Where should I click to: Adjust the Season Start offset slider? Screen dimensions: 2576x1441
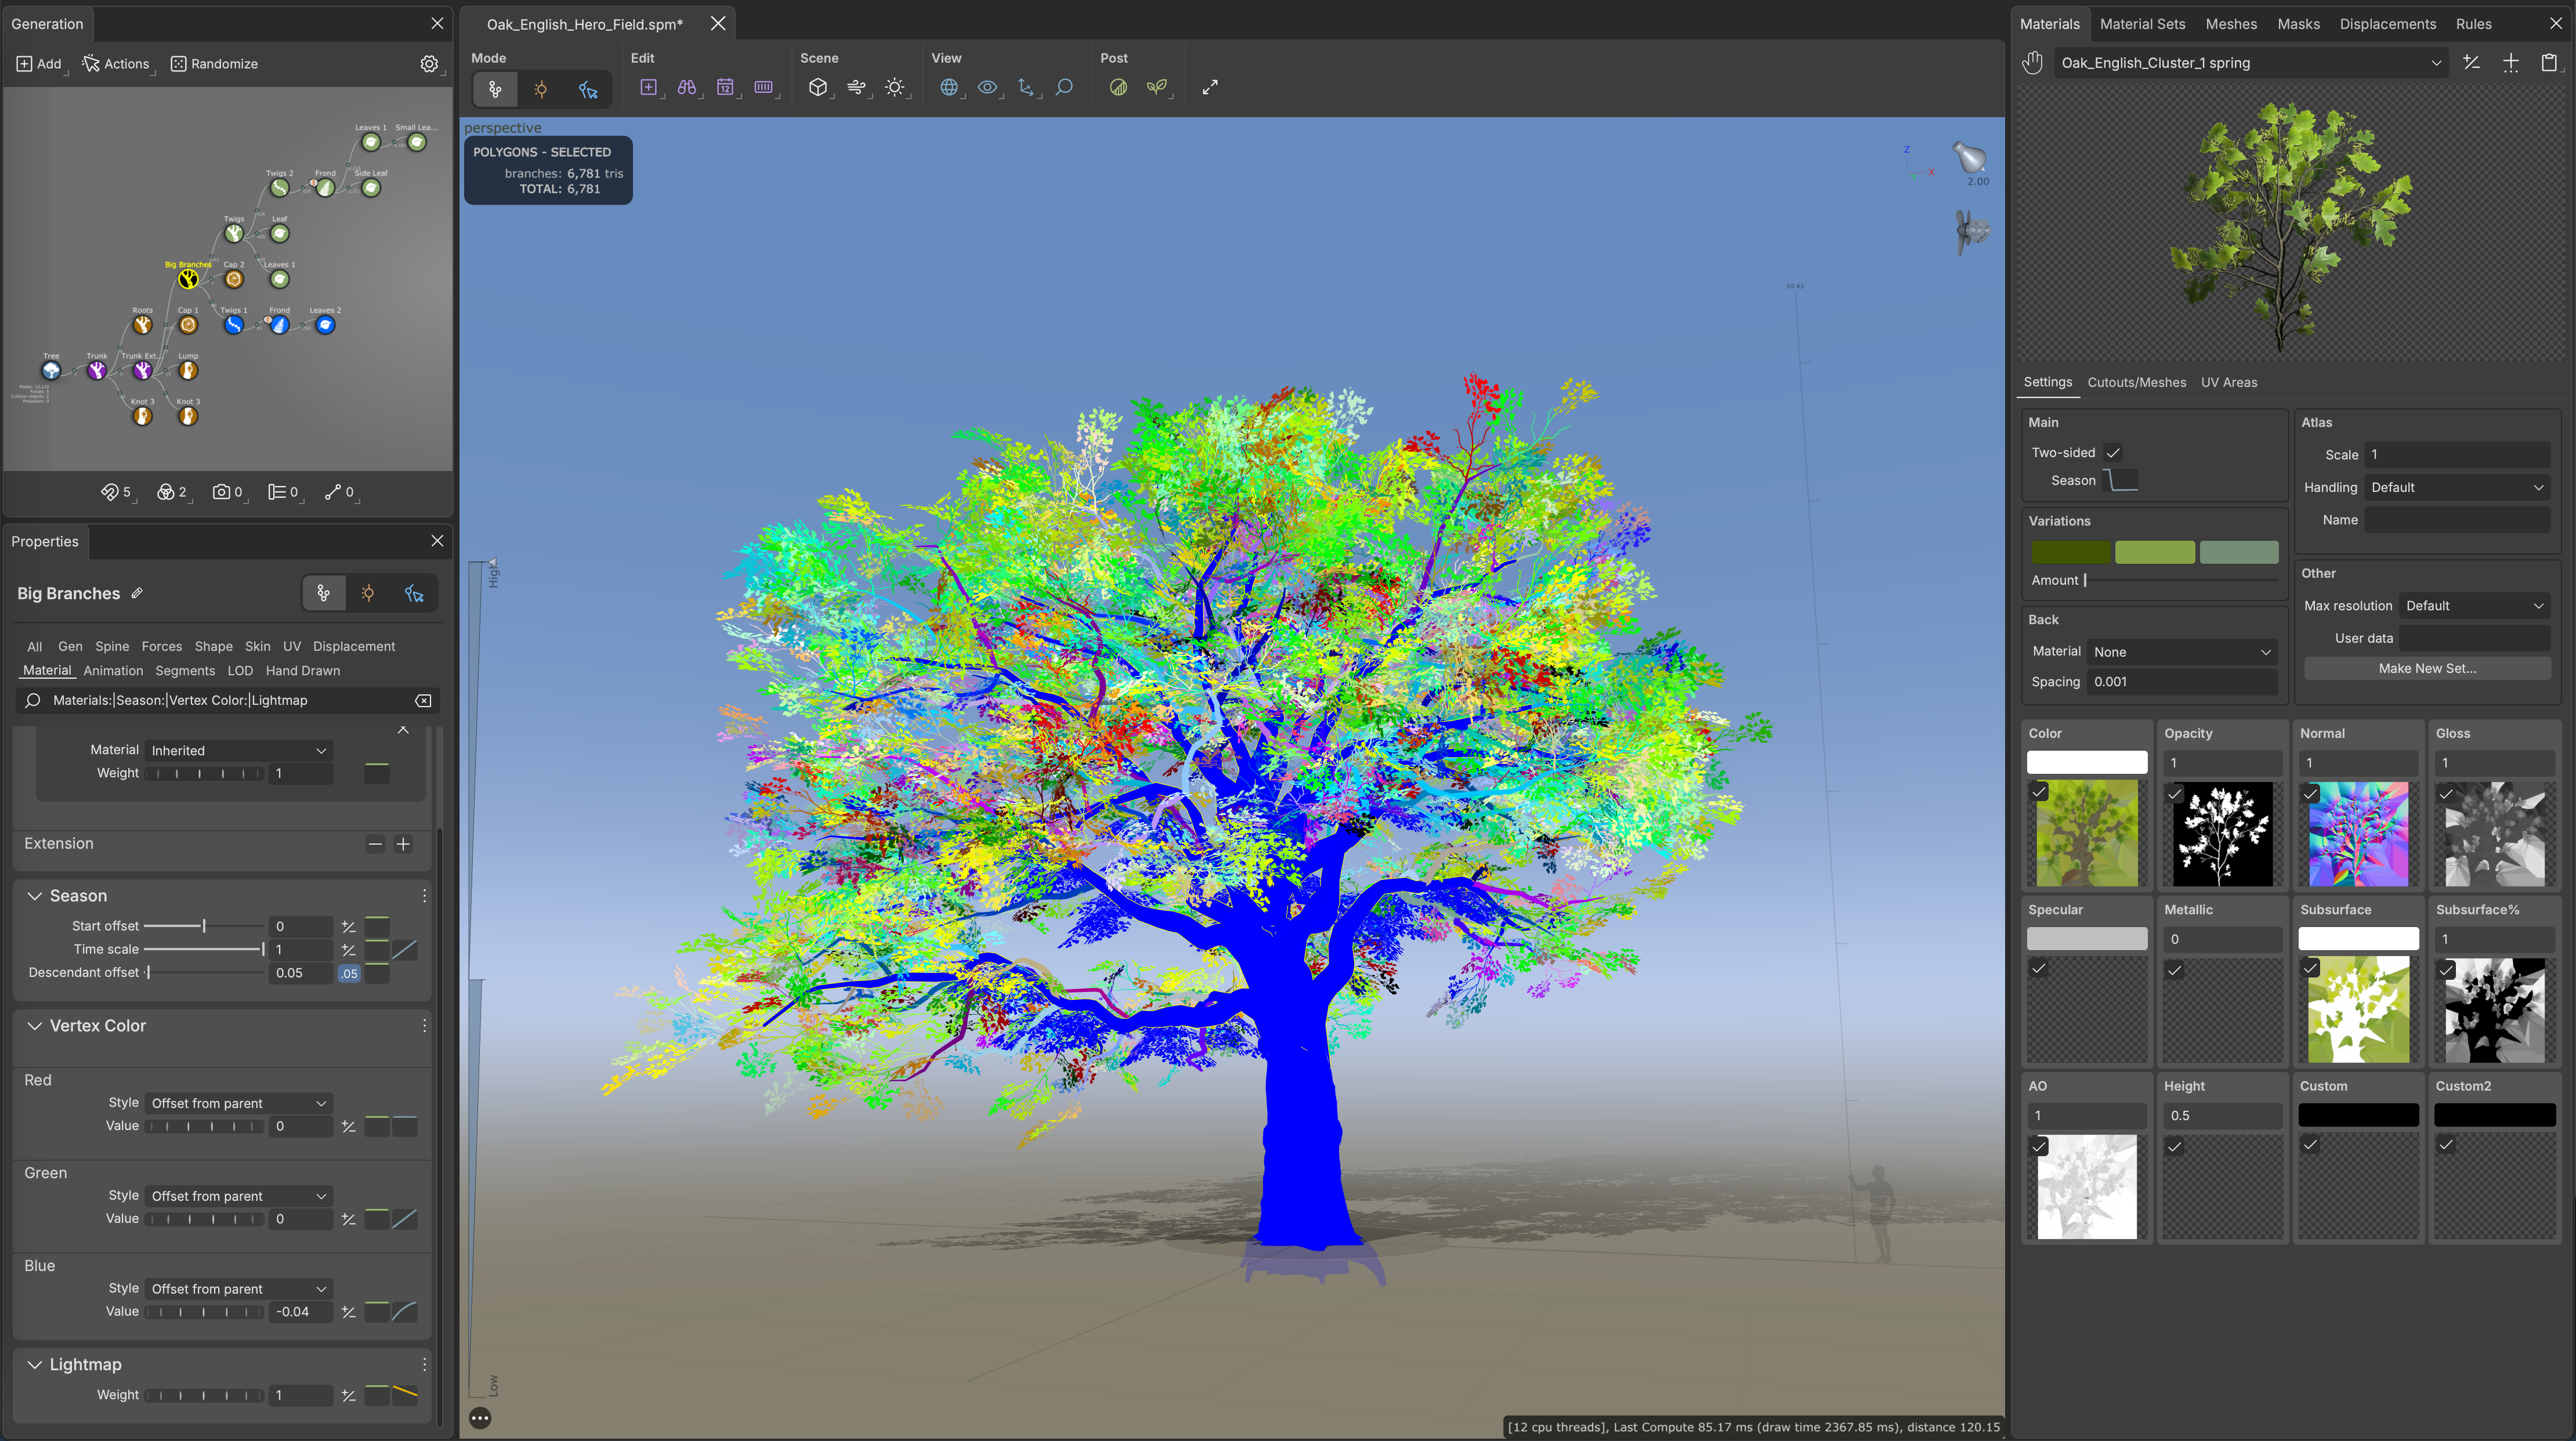pyautogui.click(x=204, y=926)
